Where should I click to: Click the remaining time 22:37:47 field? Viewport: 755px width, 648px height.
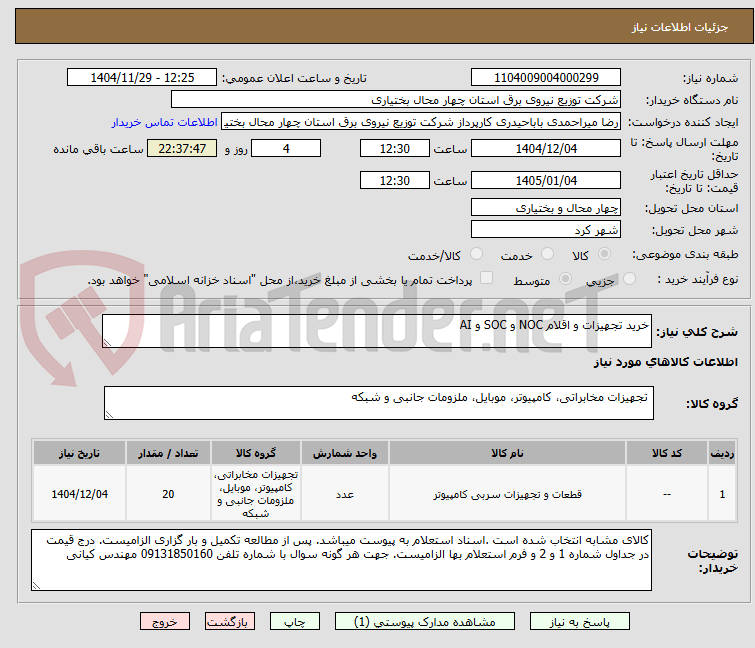click(x=182, y=148)
